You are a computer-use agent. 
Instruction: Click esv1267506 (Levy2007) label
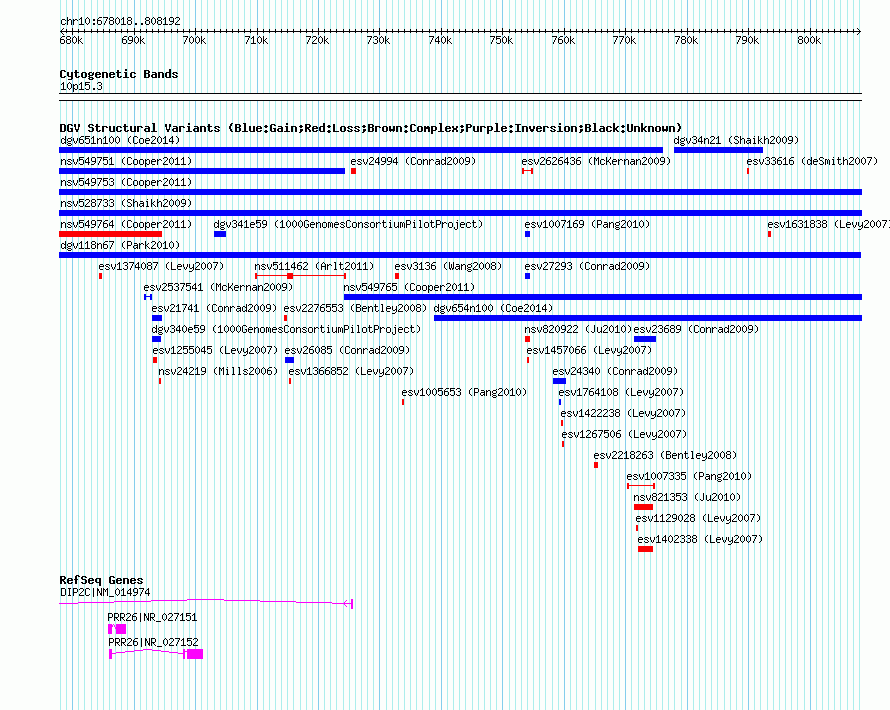click(624, 434)
